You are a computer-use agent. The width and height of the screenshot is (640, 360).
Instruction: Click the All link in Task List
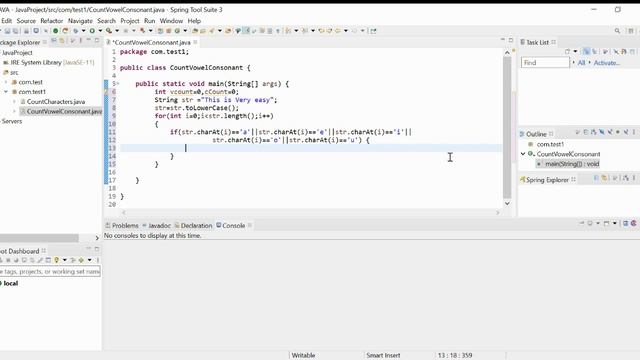pyautogui.click(x=581, y=63)
